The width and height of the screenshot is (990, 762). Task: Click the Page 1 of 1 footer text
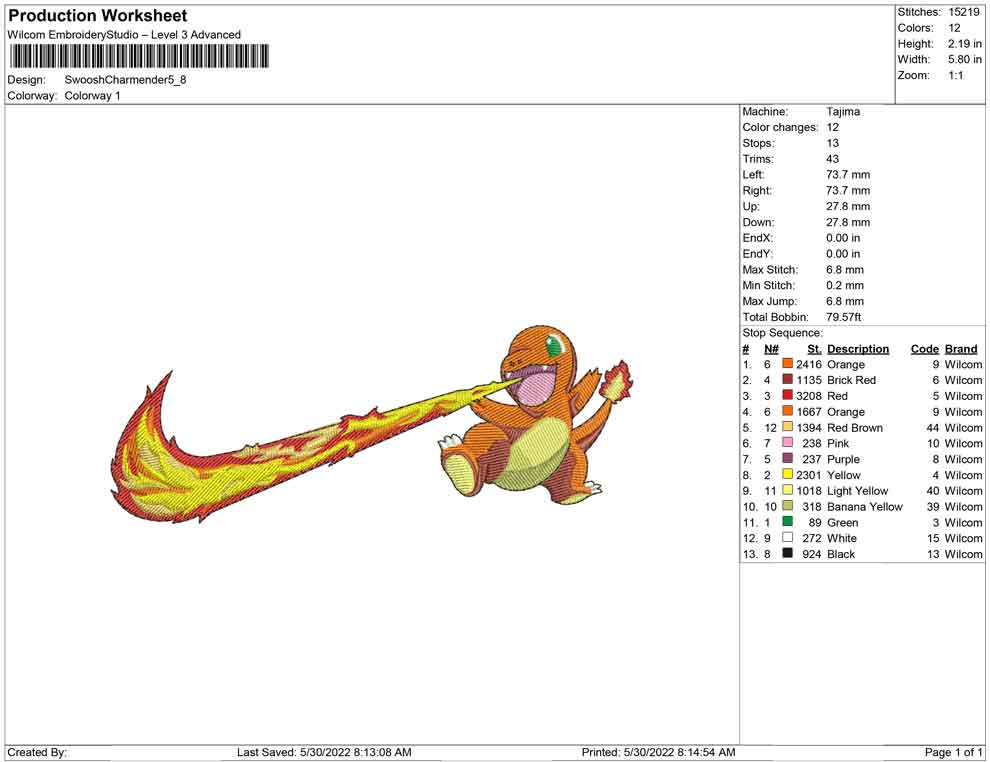coord(954,752)
